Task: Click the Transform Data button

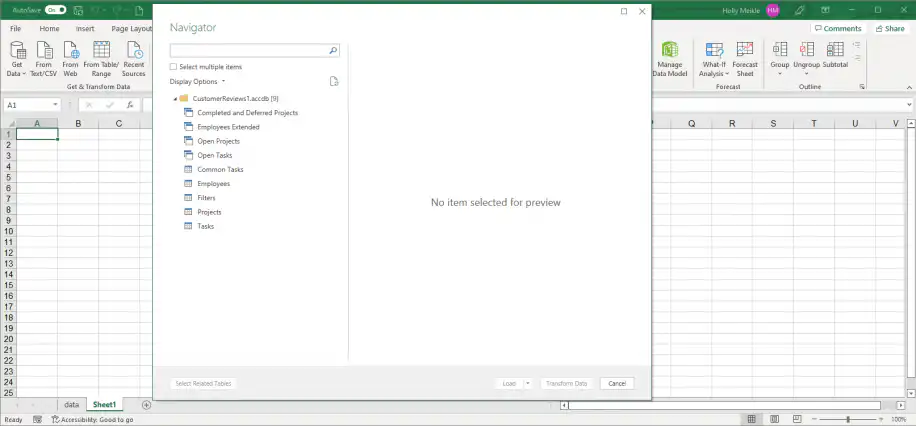Action: point(566,384)
